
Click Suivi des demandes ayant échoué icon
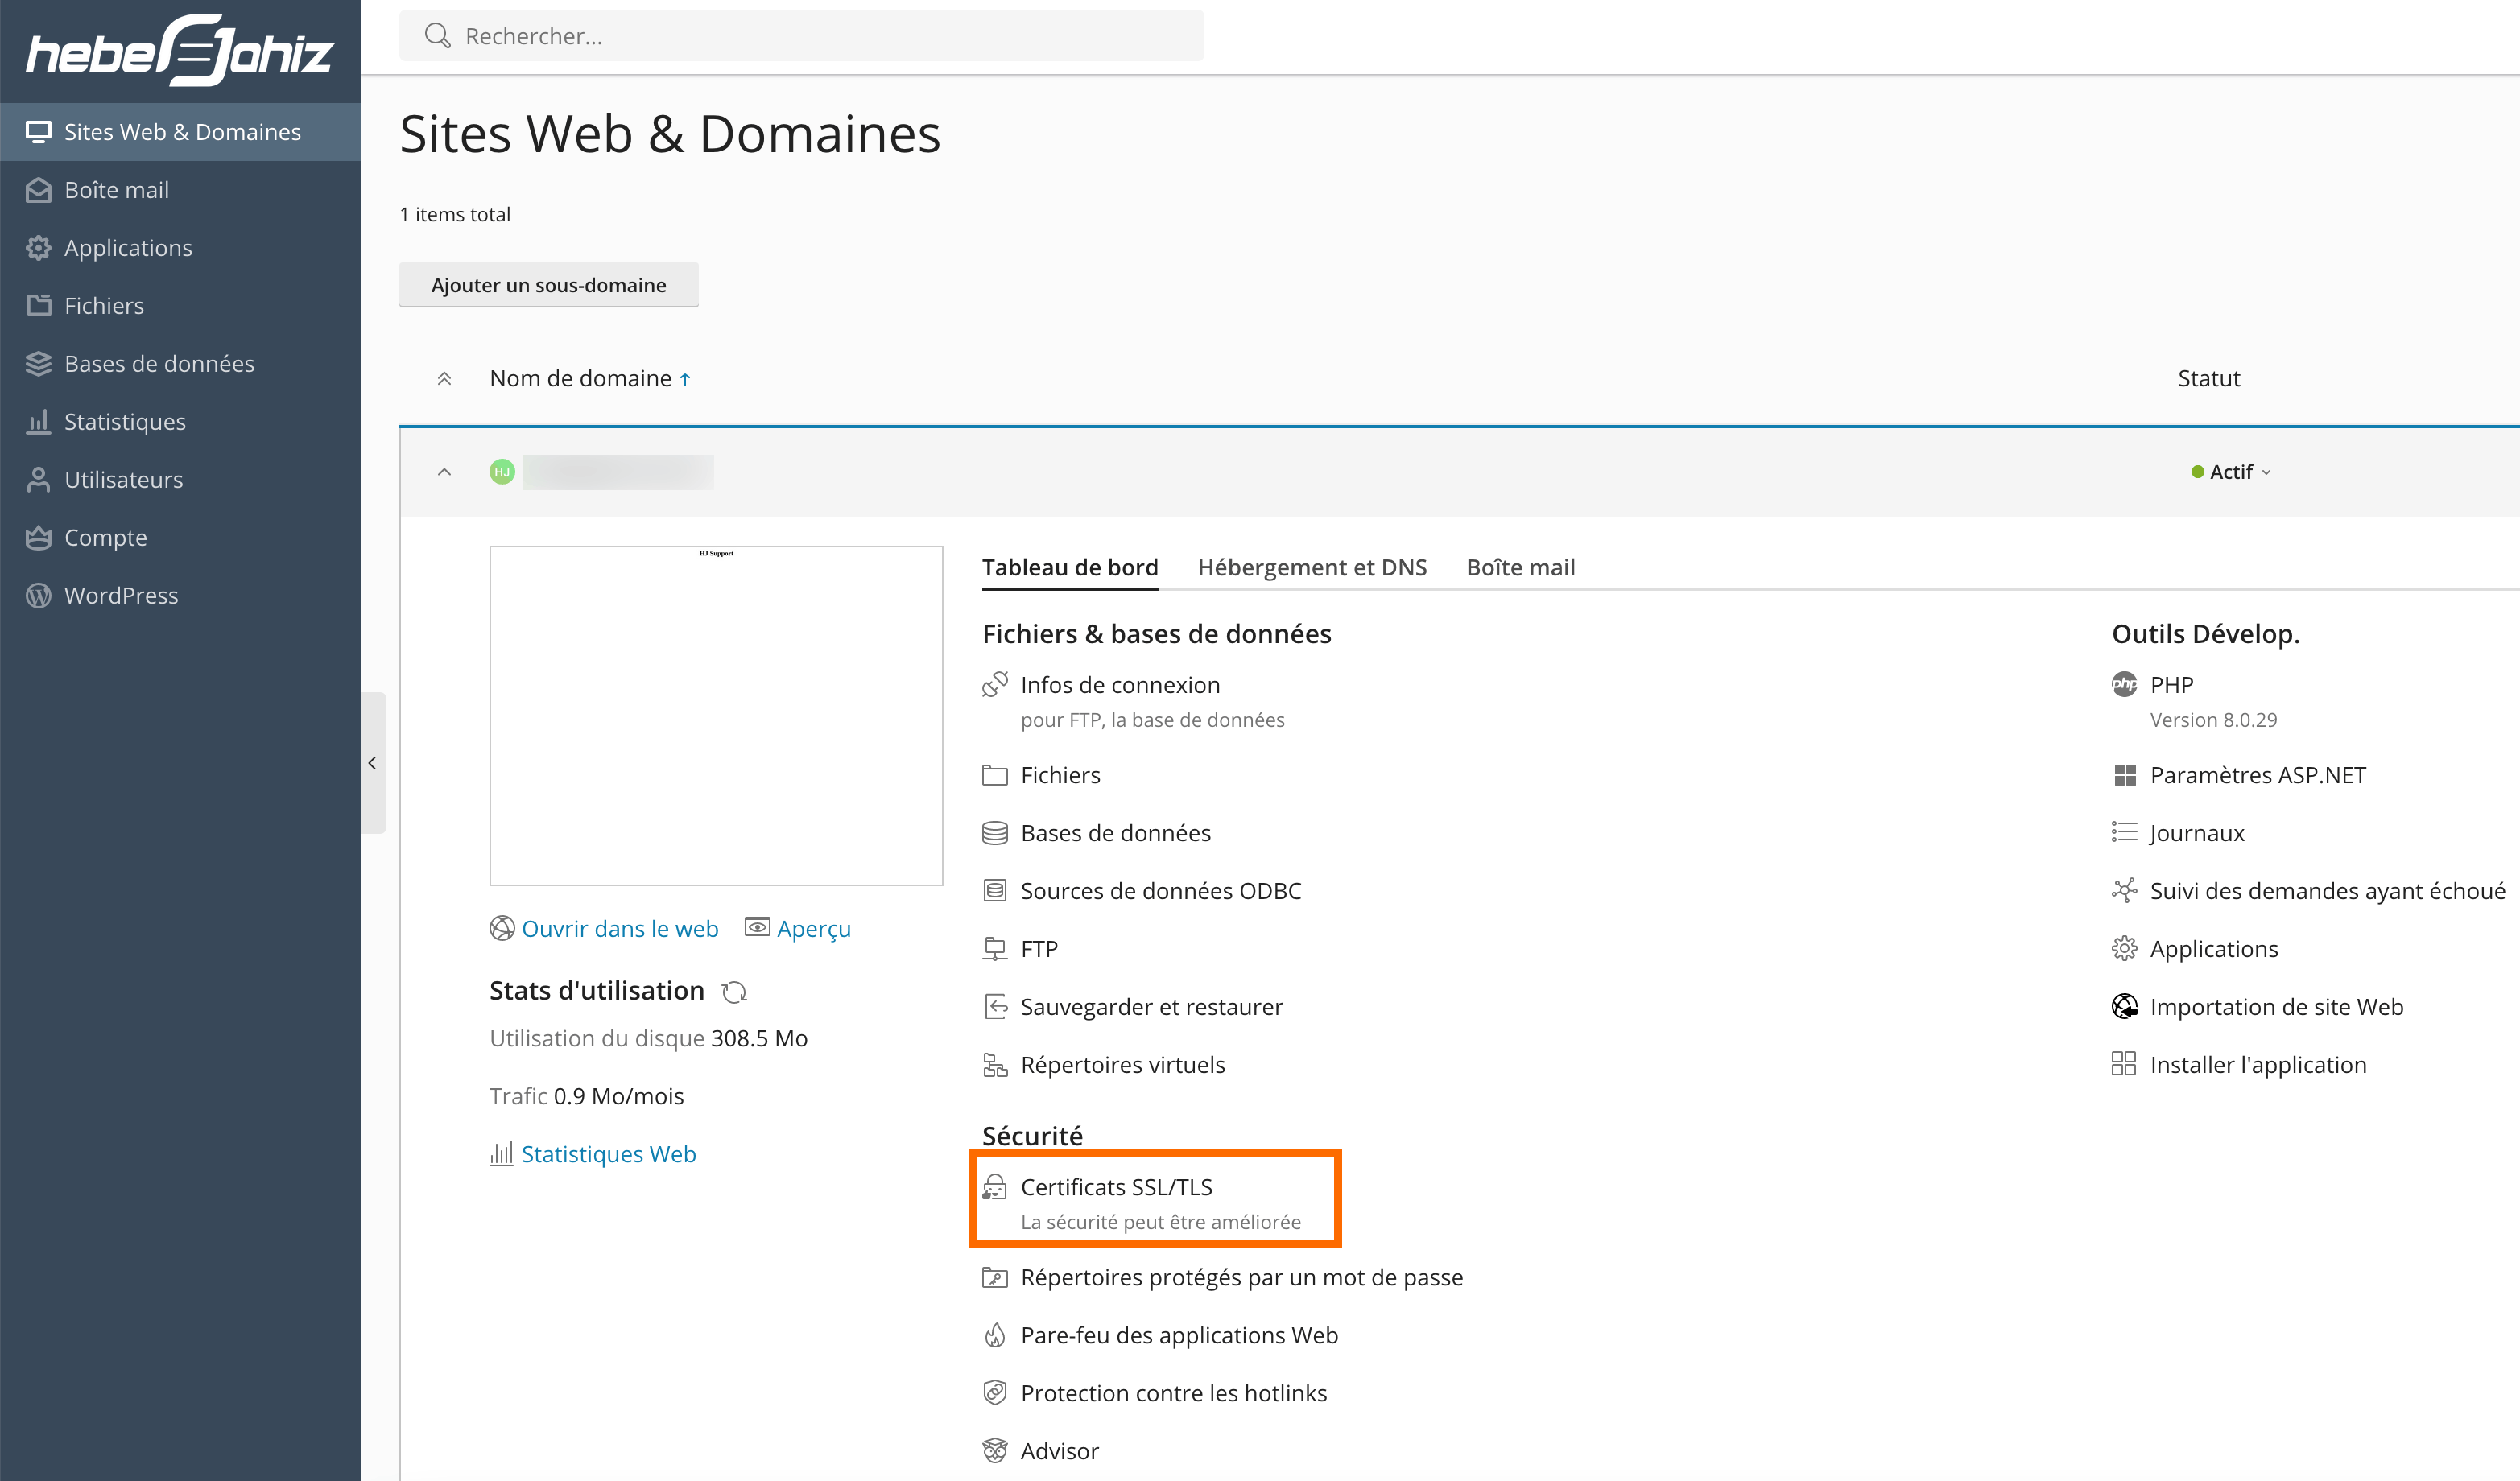[2125, 891]
